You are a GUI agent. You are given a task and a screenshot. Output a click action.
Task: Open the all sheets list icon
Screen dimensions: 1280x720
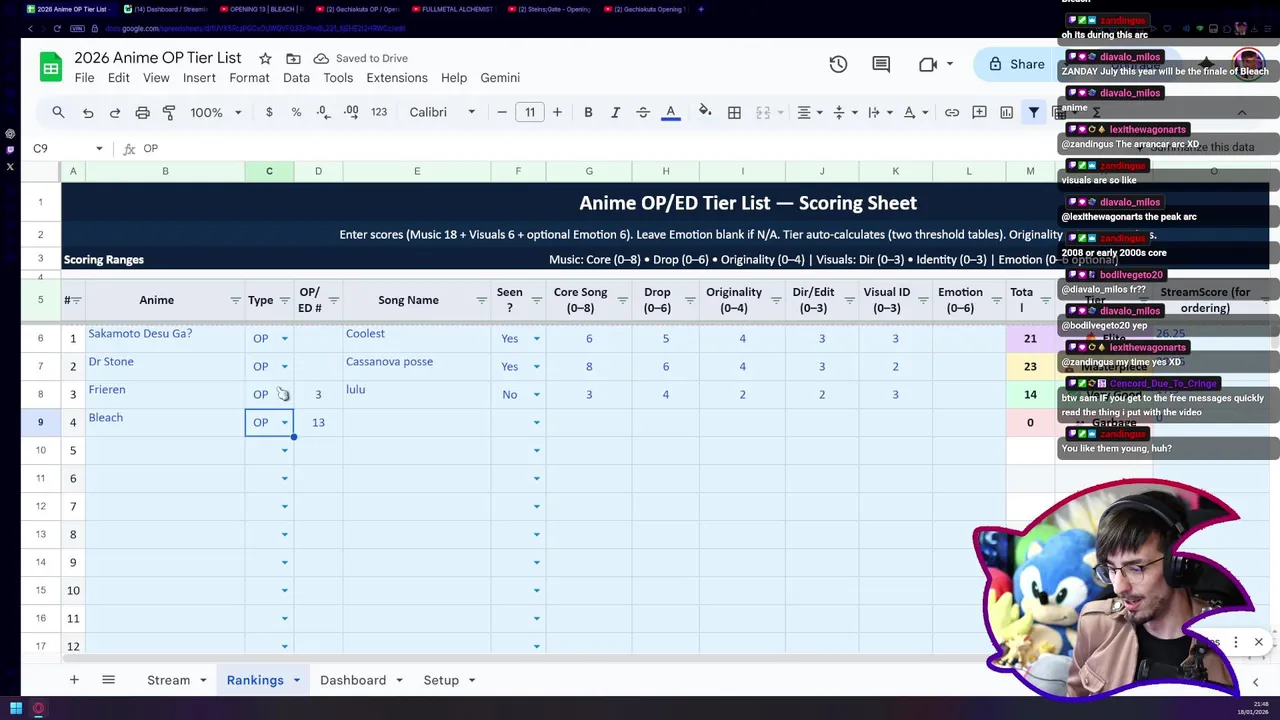tap(108, 680)
